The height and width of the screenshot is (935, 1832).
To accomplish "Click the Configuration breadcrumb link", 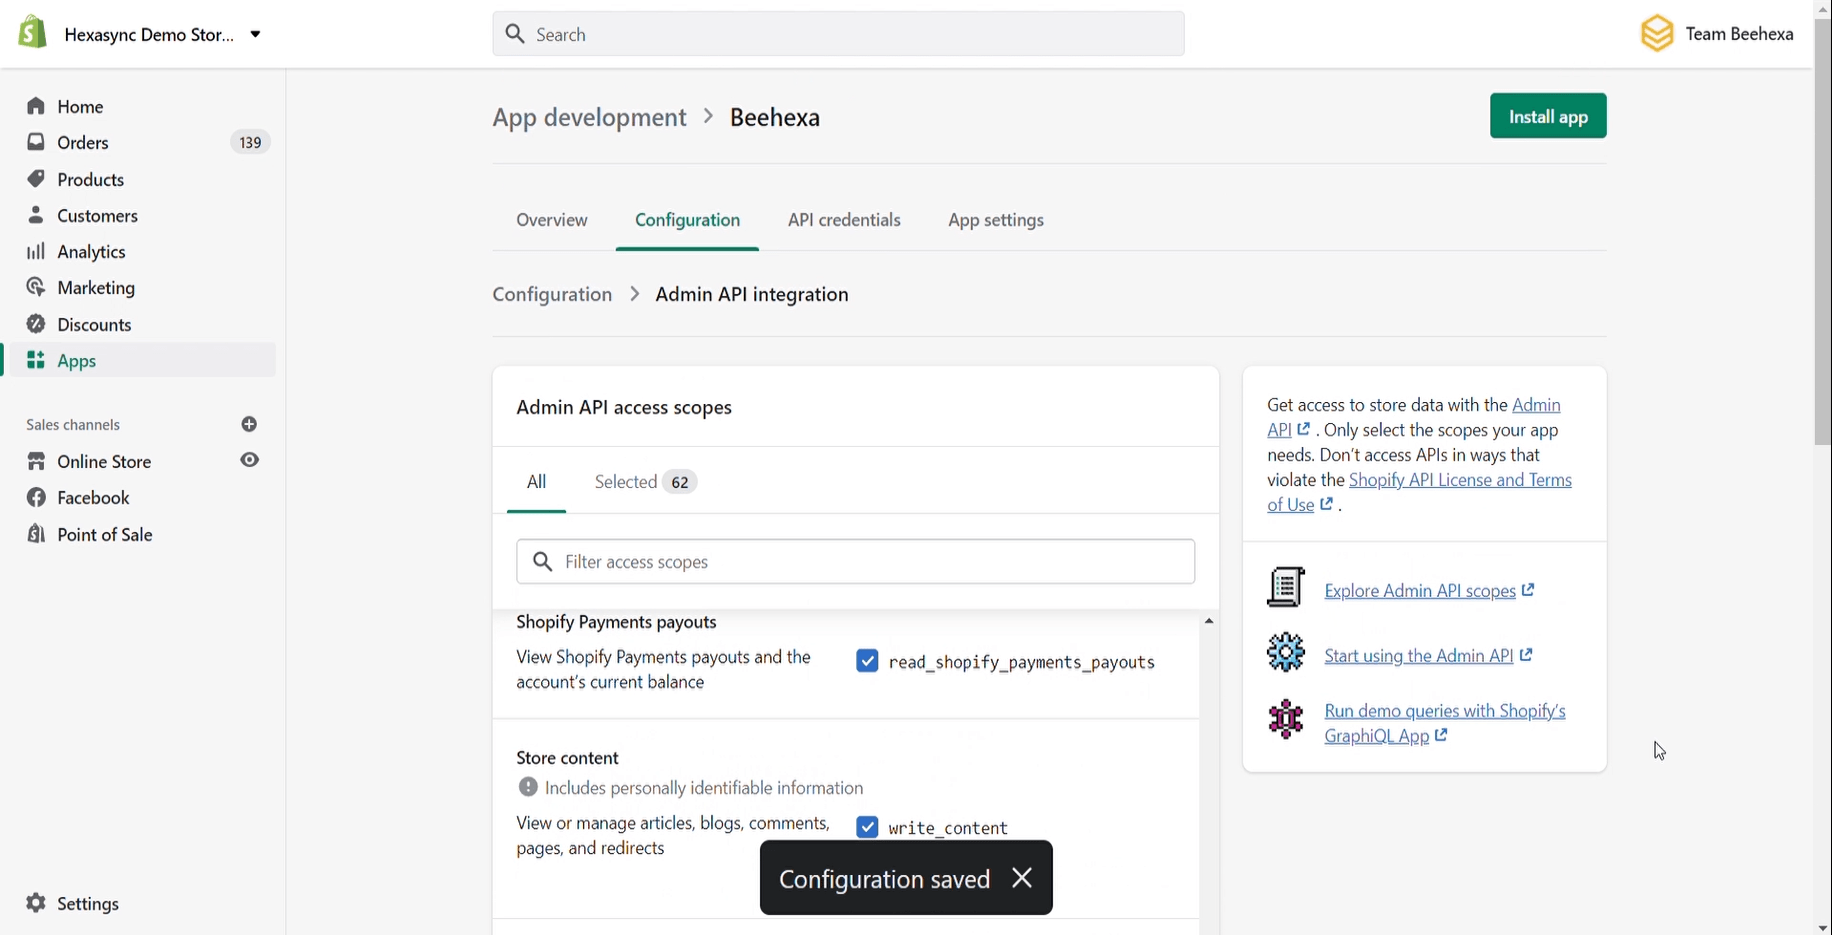I will click(x=552, y=294).
